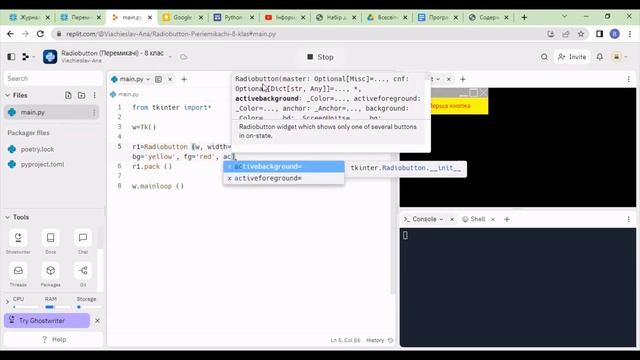Open the Chrome three-dot menu
Image resolution: width=640 pixels, height=360 pixels.
[x=630, y=34]
